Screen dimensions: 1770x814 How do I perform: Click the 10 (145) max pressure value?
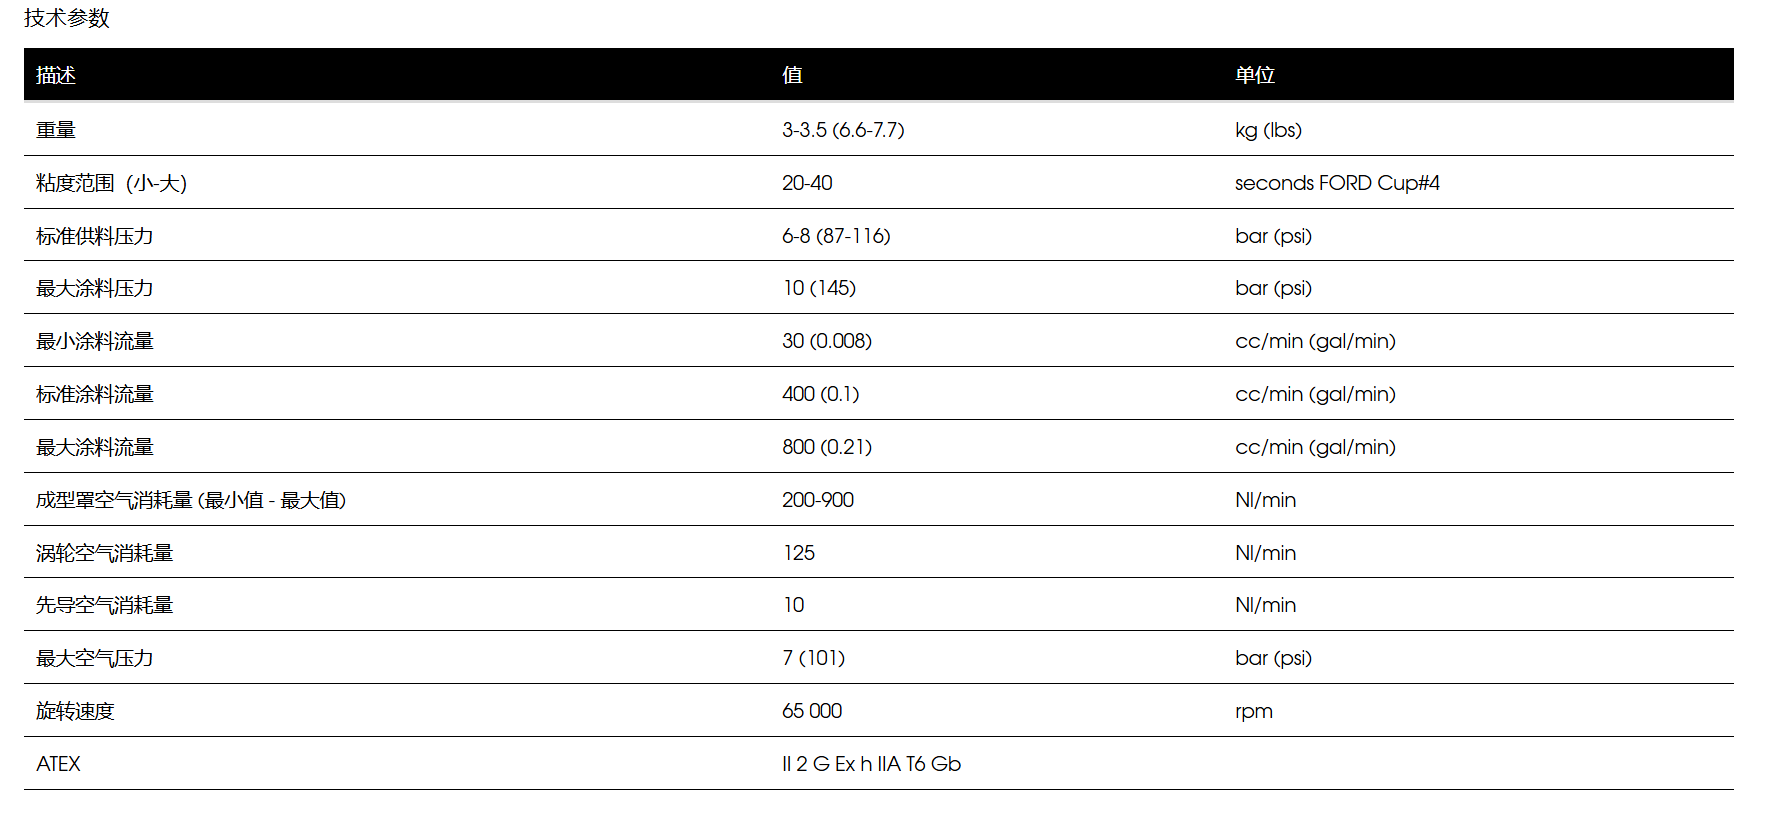pos(819,288)
